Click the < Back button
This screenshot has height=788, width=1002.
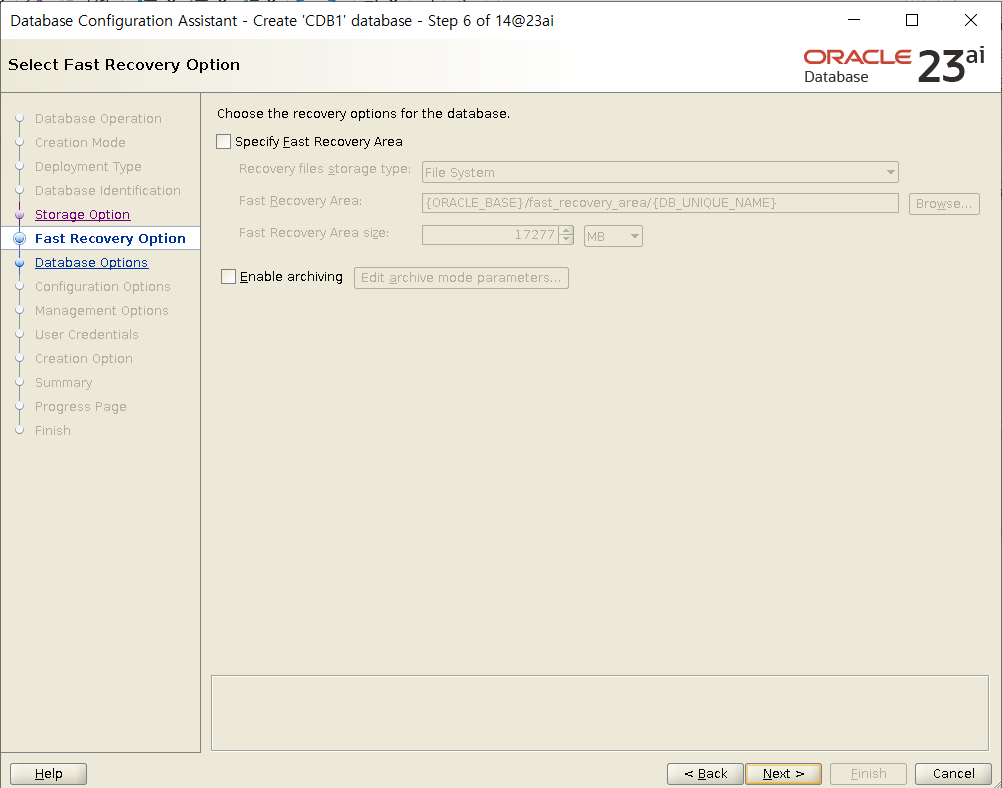tap(705, 773)
